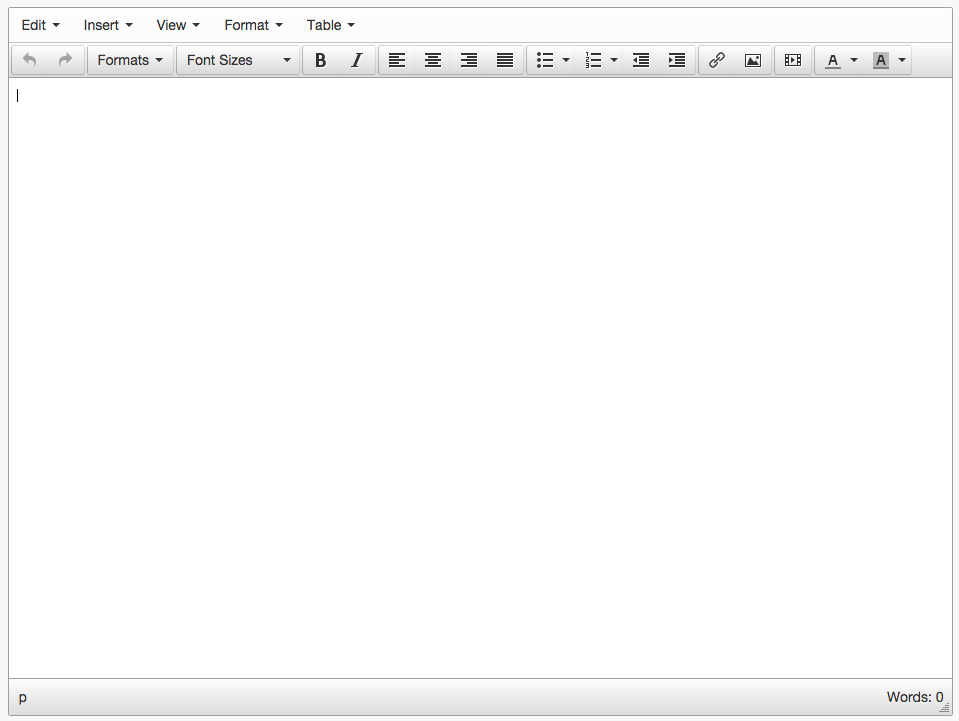Decrease indent using the outdent icon
The image size is (959, 721).
[641, 60]
